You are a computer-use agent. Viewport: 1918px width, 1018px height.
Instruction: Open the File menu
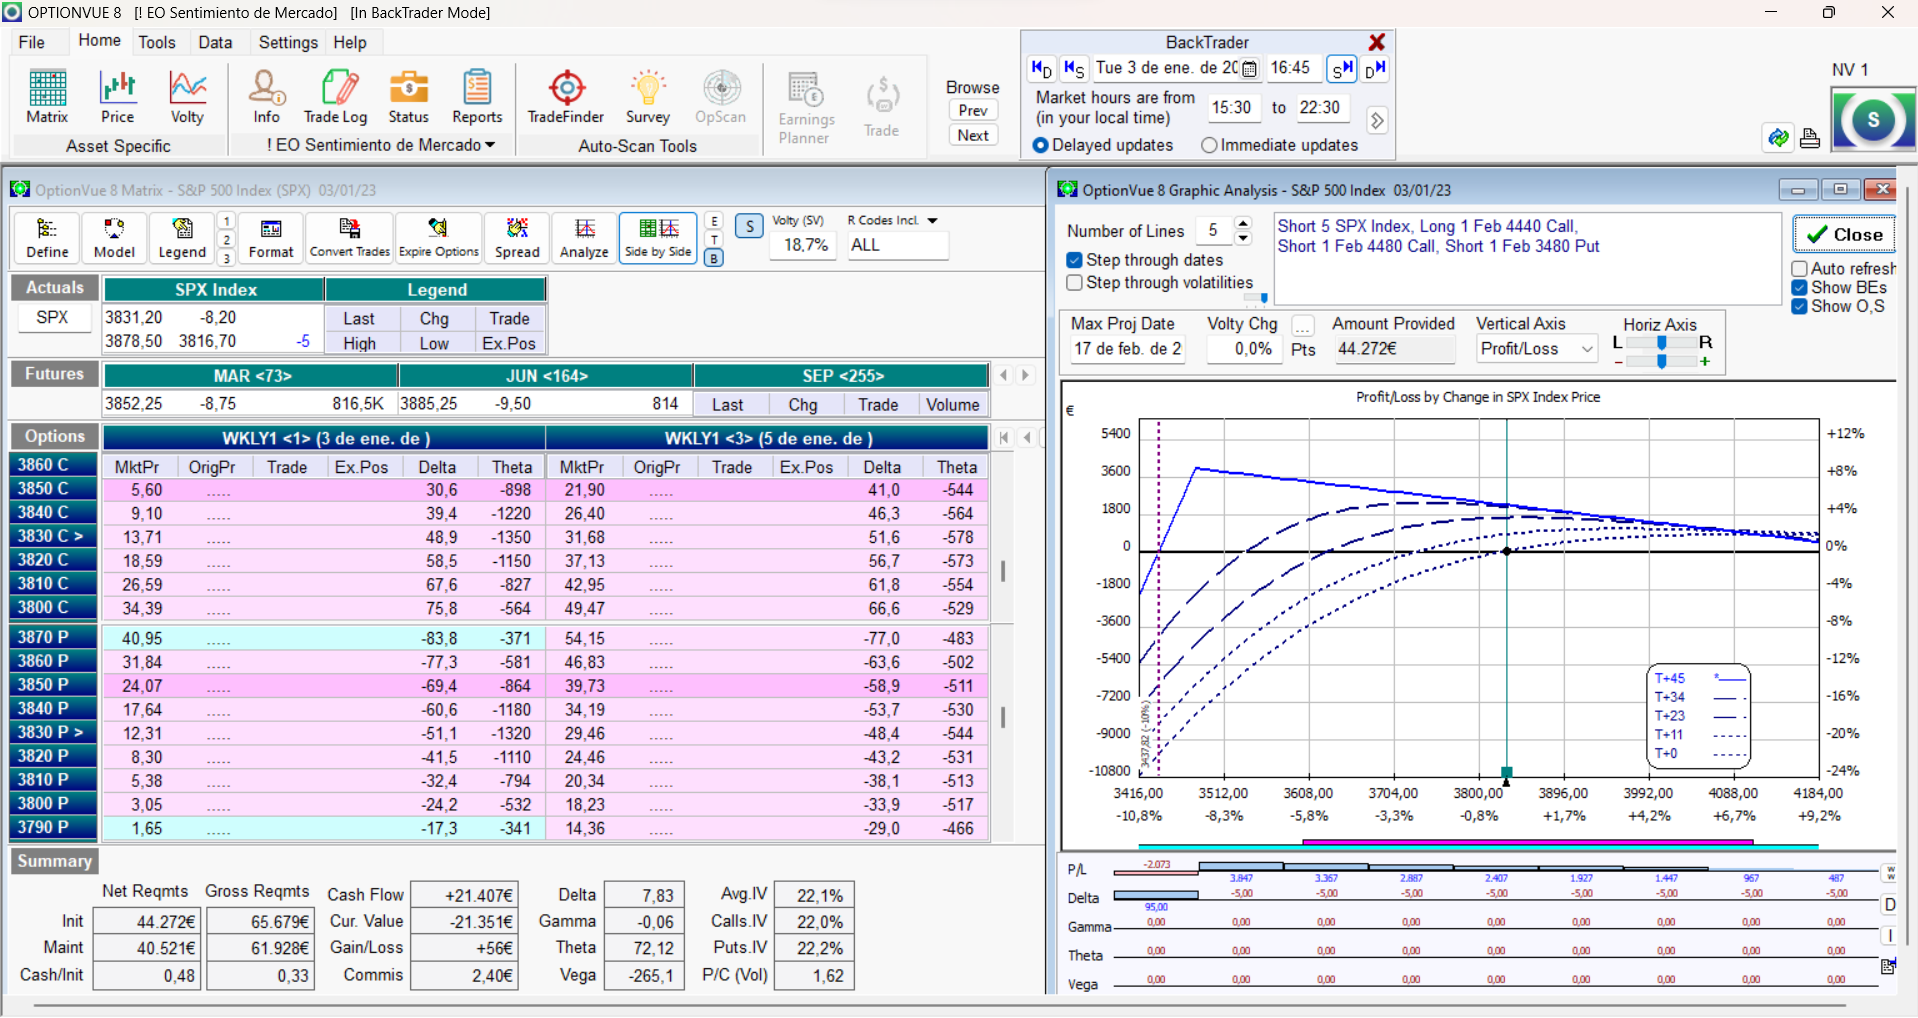32,42
